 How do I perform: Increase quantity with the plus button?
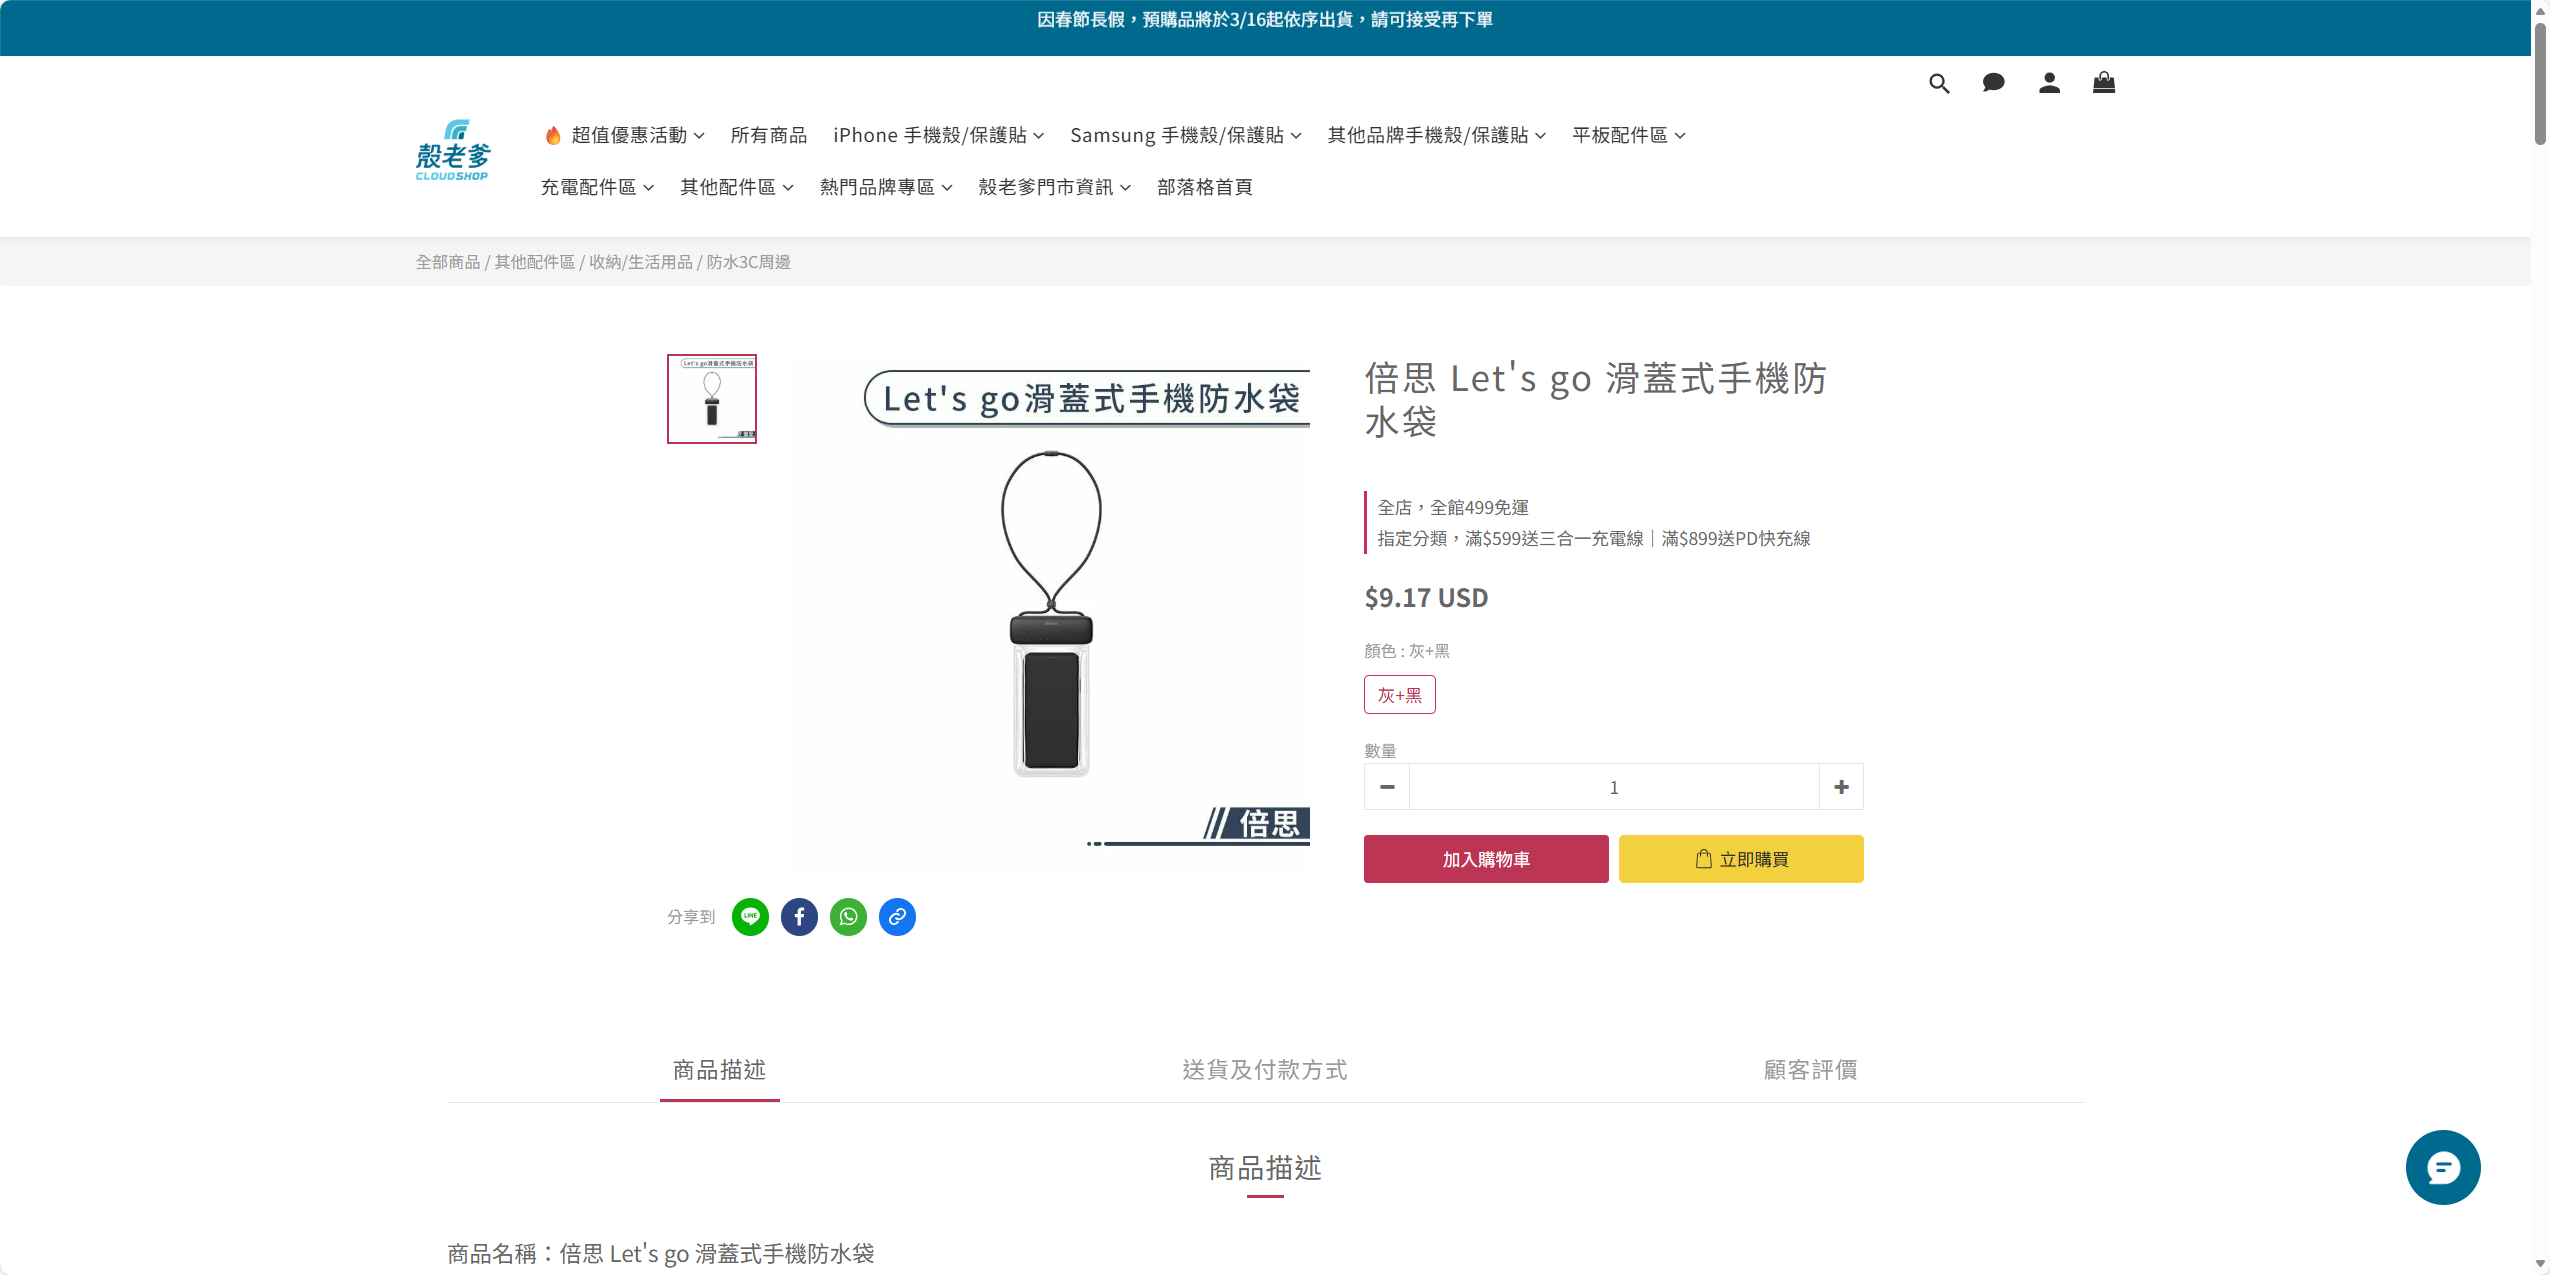pyautogui.click(x=1841, y=787)
